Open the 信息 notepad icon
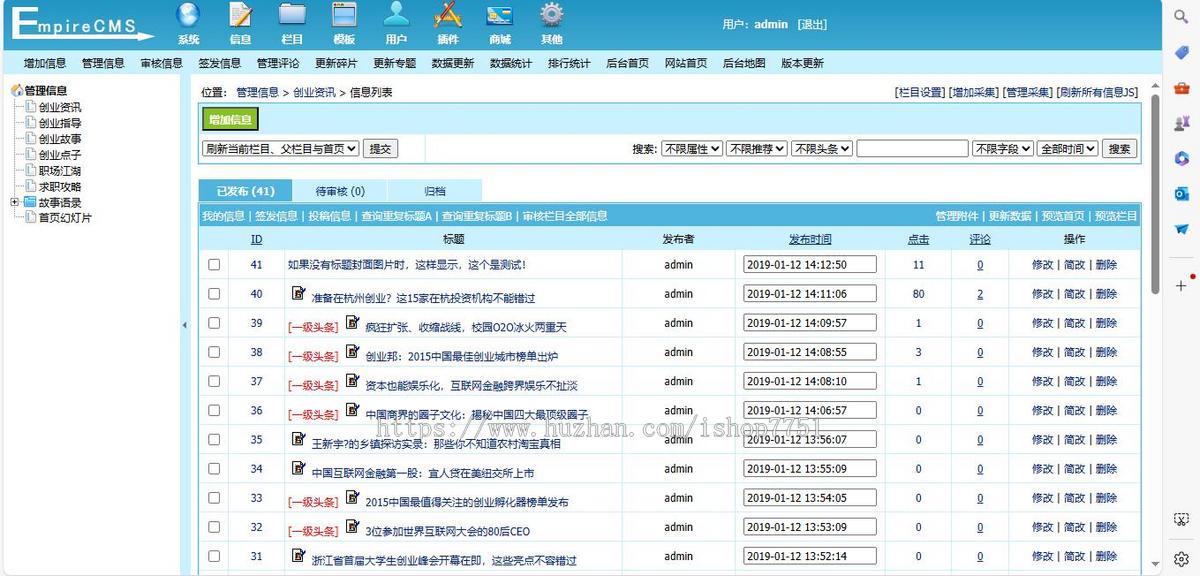 click(x=240, y=15)
